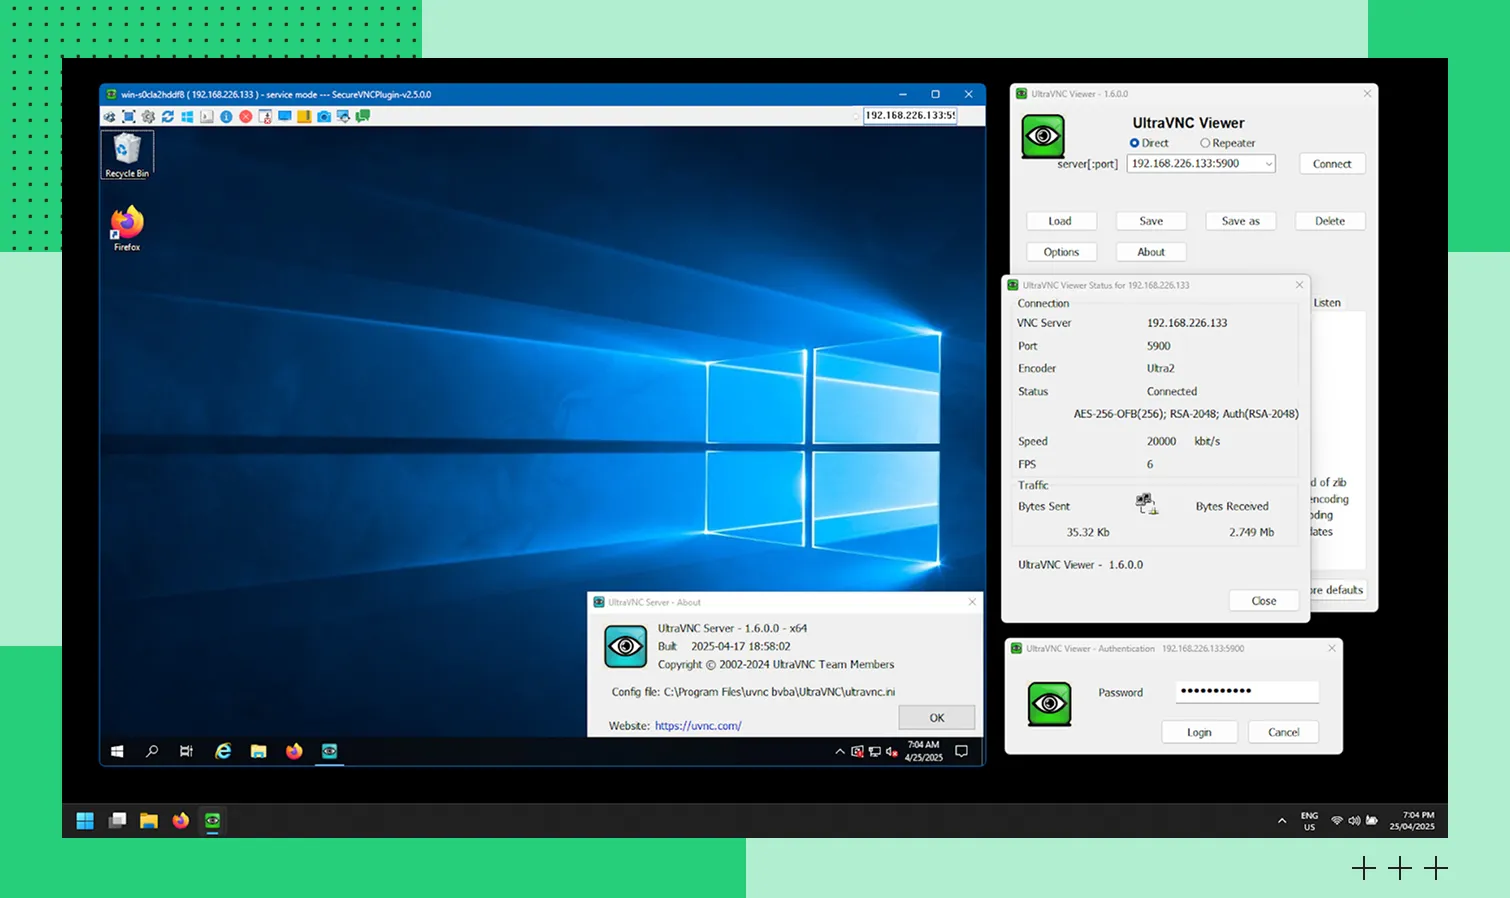Show hidden icons in remote system tray
Image resolution: width=1510 pixels, height=898 pixels.
839,752
